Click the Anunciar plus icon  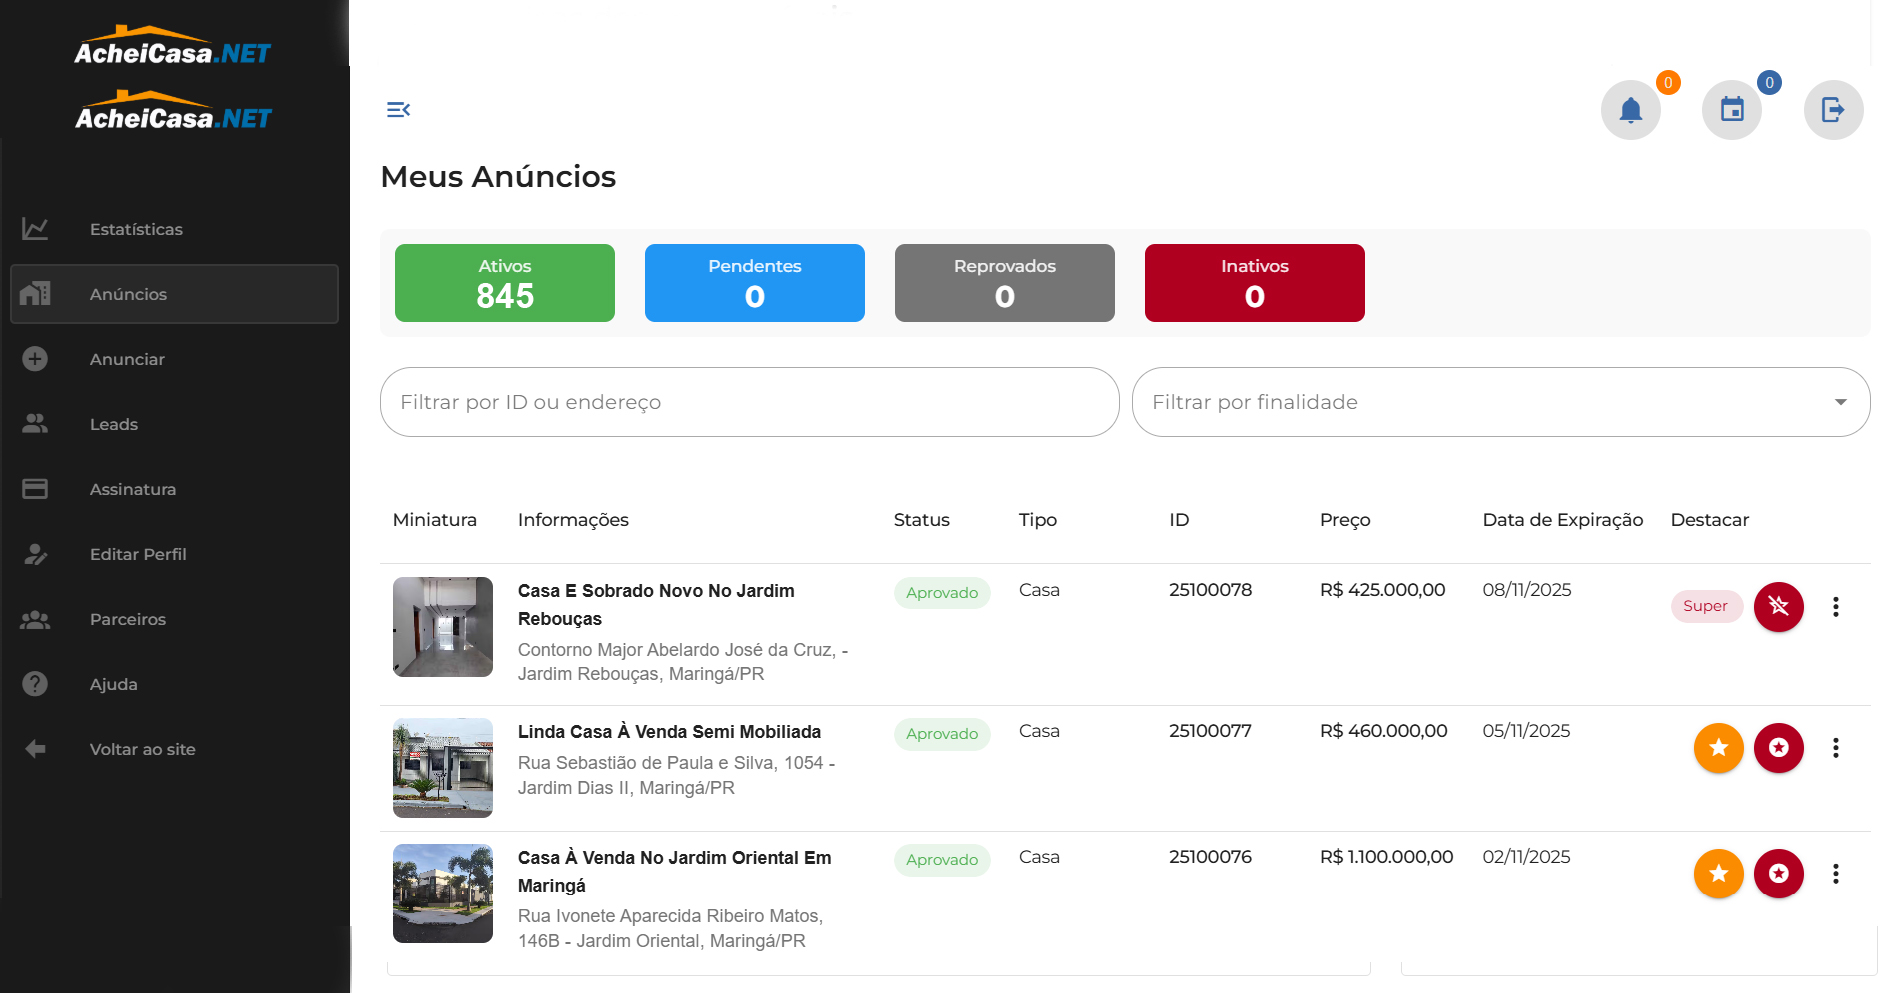(x=35, y=359)
